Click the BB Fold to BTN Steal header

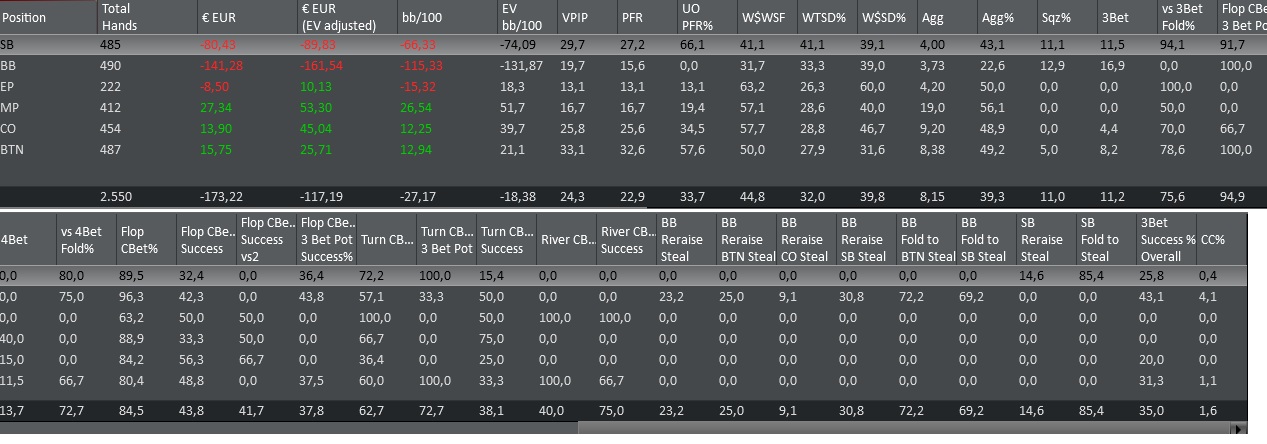pos(926,239)
